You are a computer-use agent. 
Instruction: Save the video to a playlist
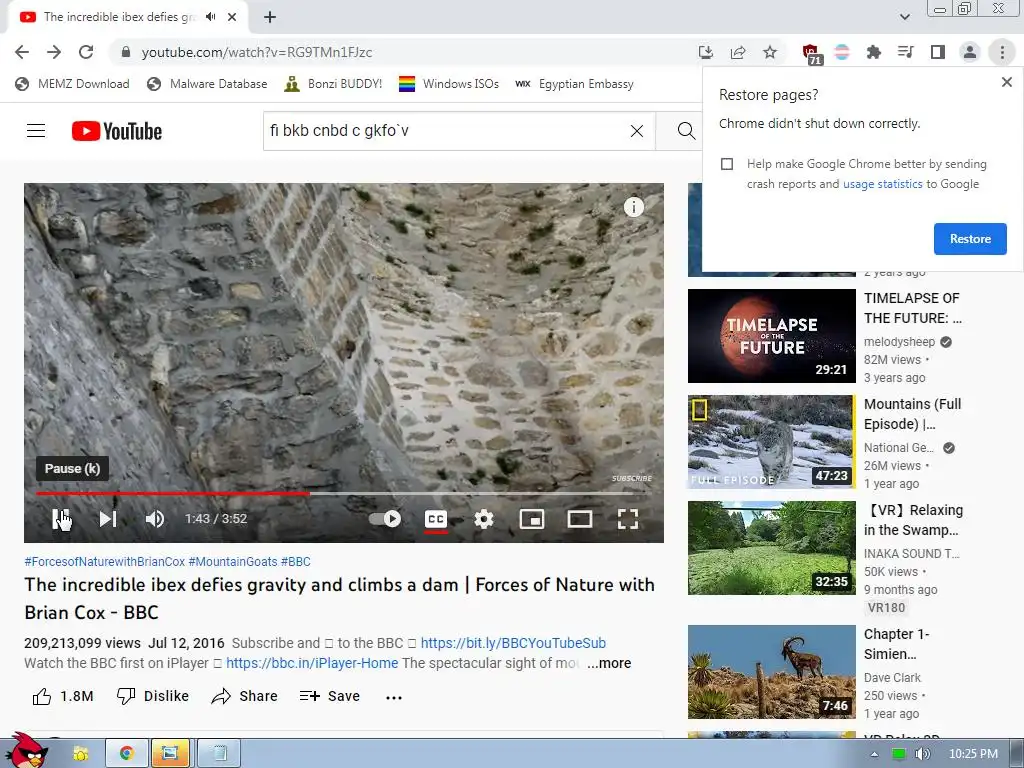point(330,696)
